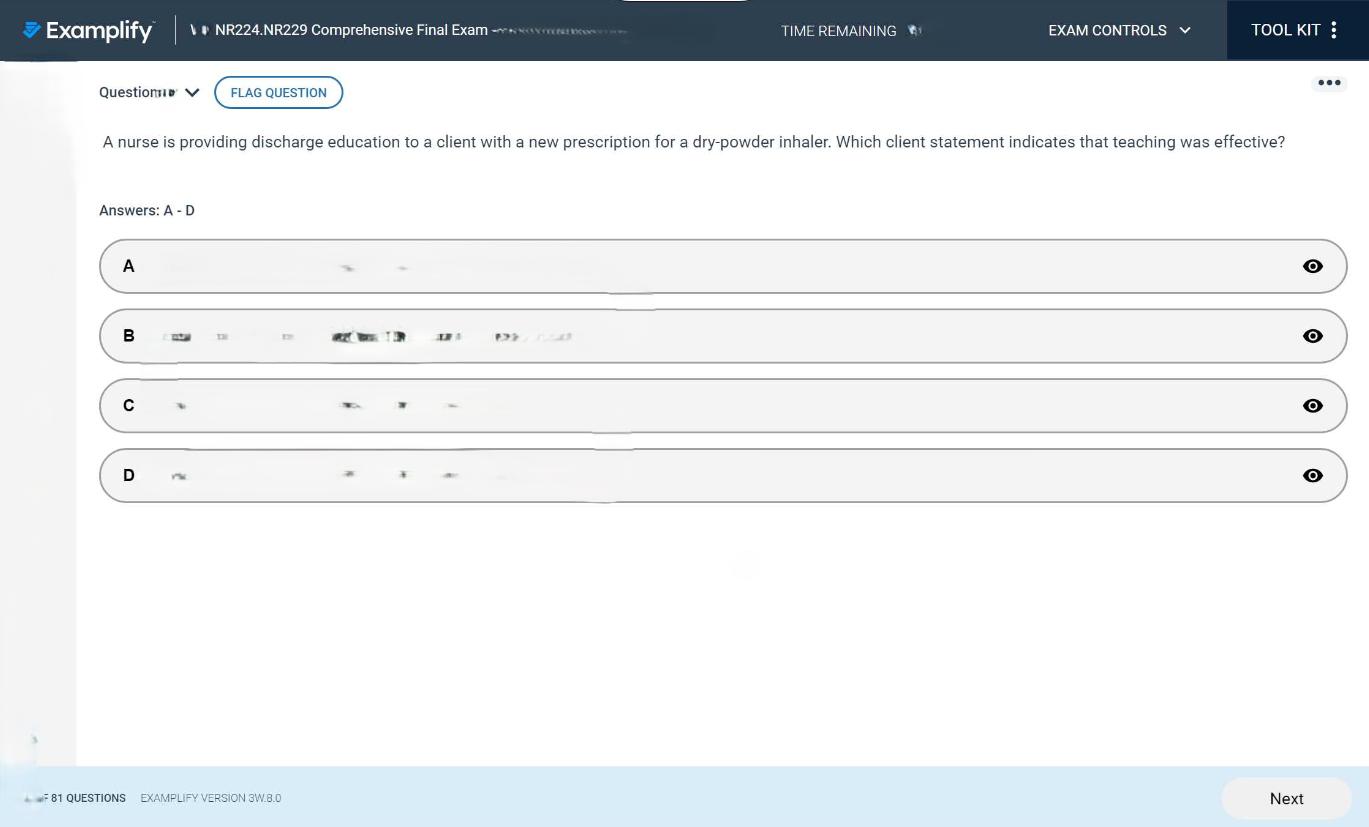This screenshot has width=1369, height=827.
Task: Click the exam title NR224.NR229 Comprehensive Final Exam
Action: tap(351, 30)
